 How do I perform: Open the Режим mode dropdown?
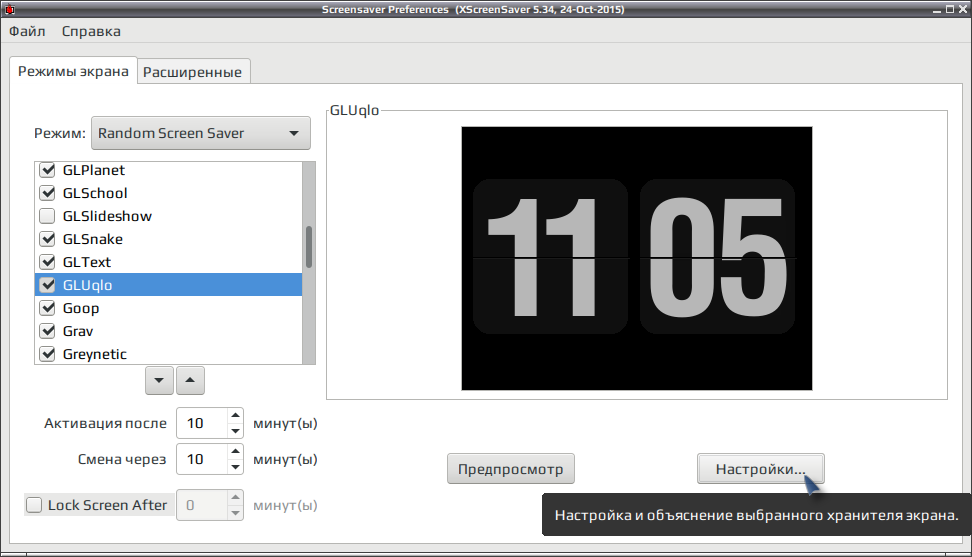tap(201, 133)
